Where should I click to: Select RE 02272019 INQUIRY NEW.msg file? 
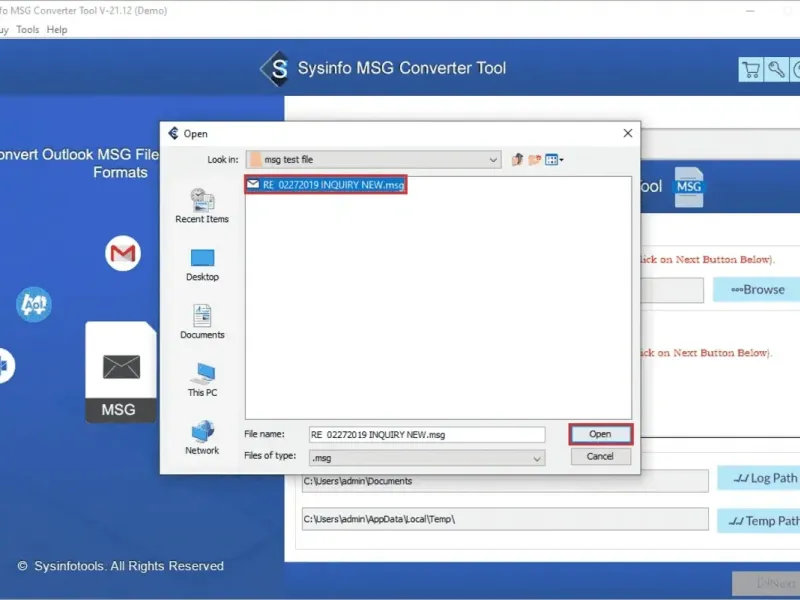point(326,185)
